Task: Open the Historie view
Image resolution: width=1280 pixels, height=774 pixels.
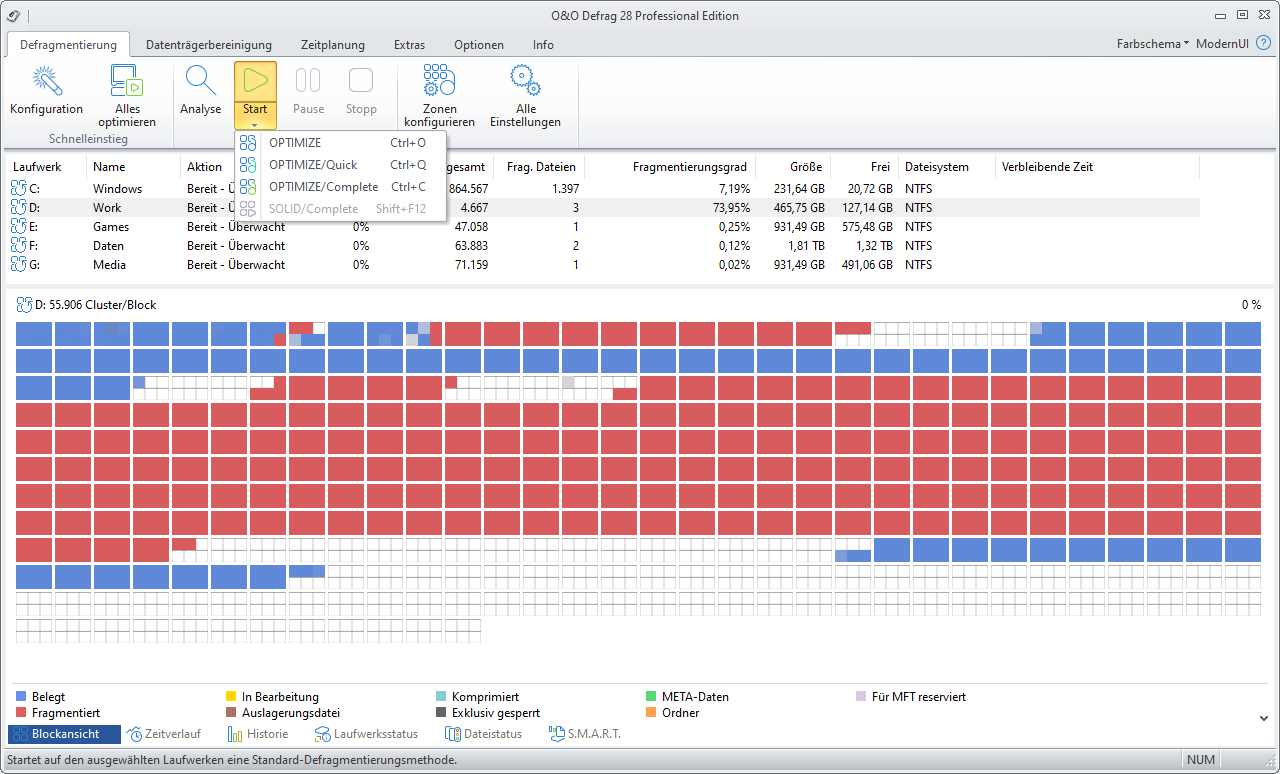Action: pos(259,734)
